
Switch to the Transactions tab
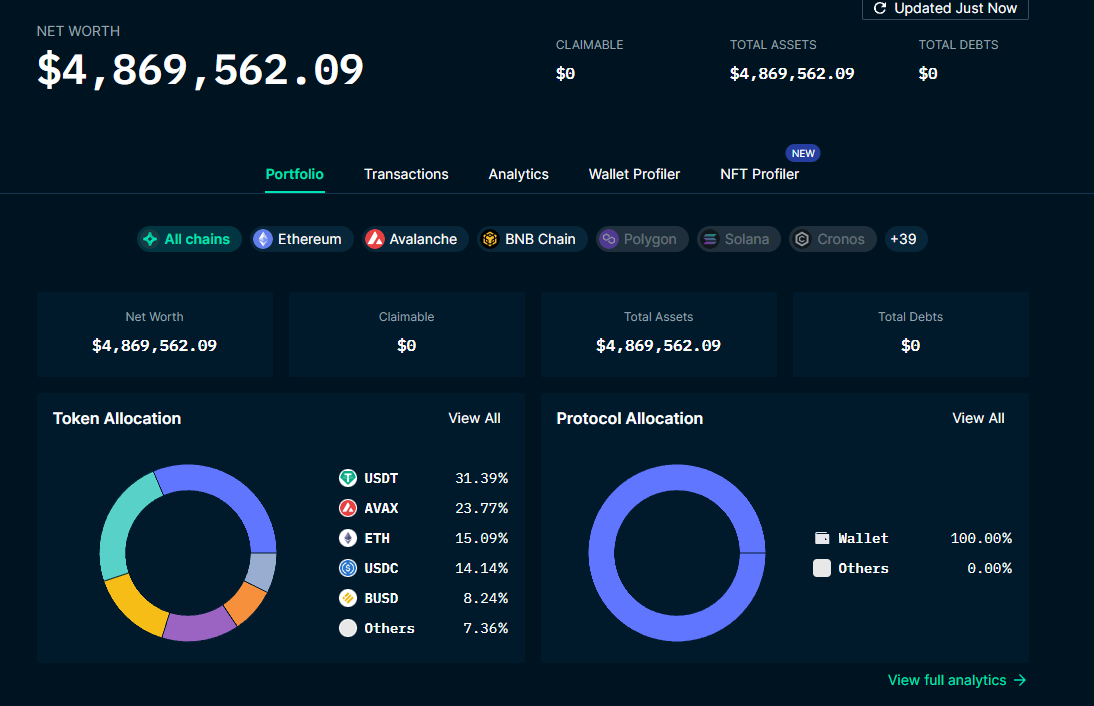406,174
